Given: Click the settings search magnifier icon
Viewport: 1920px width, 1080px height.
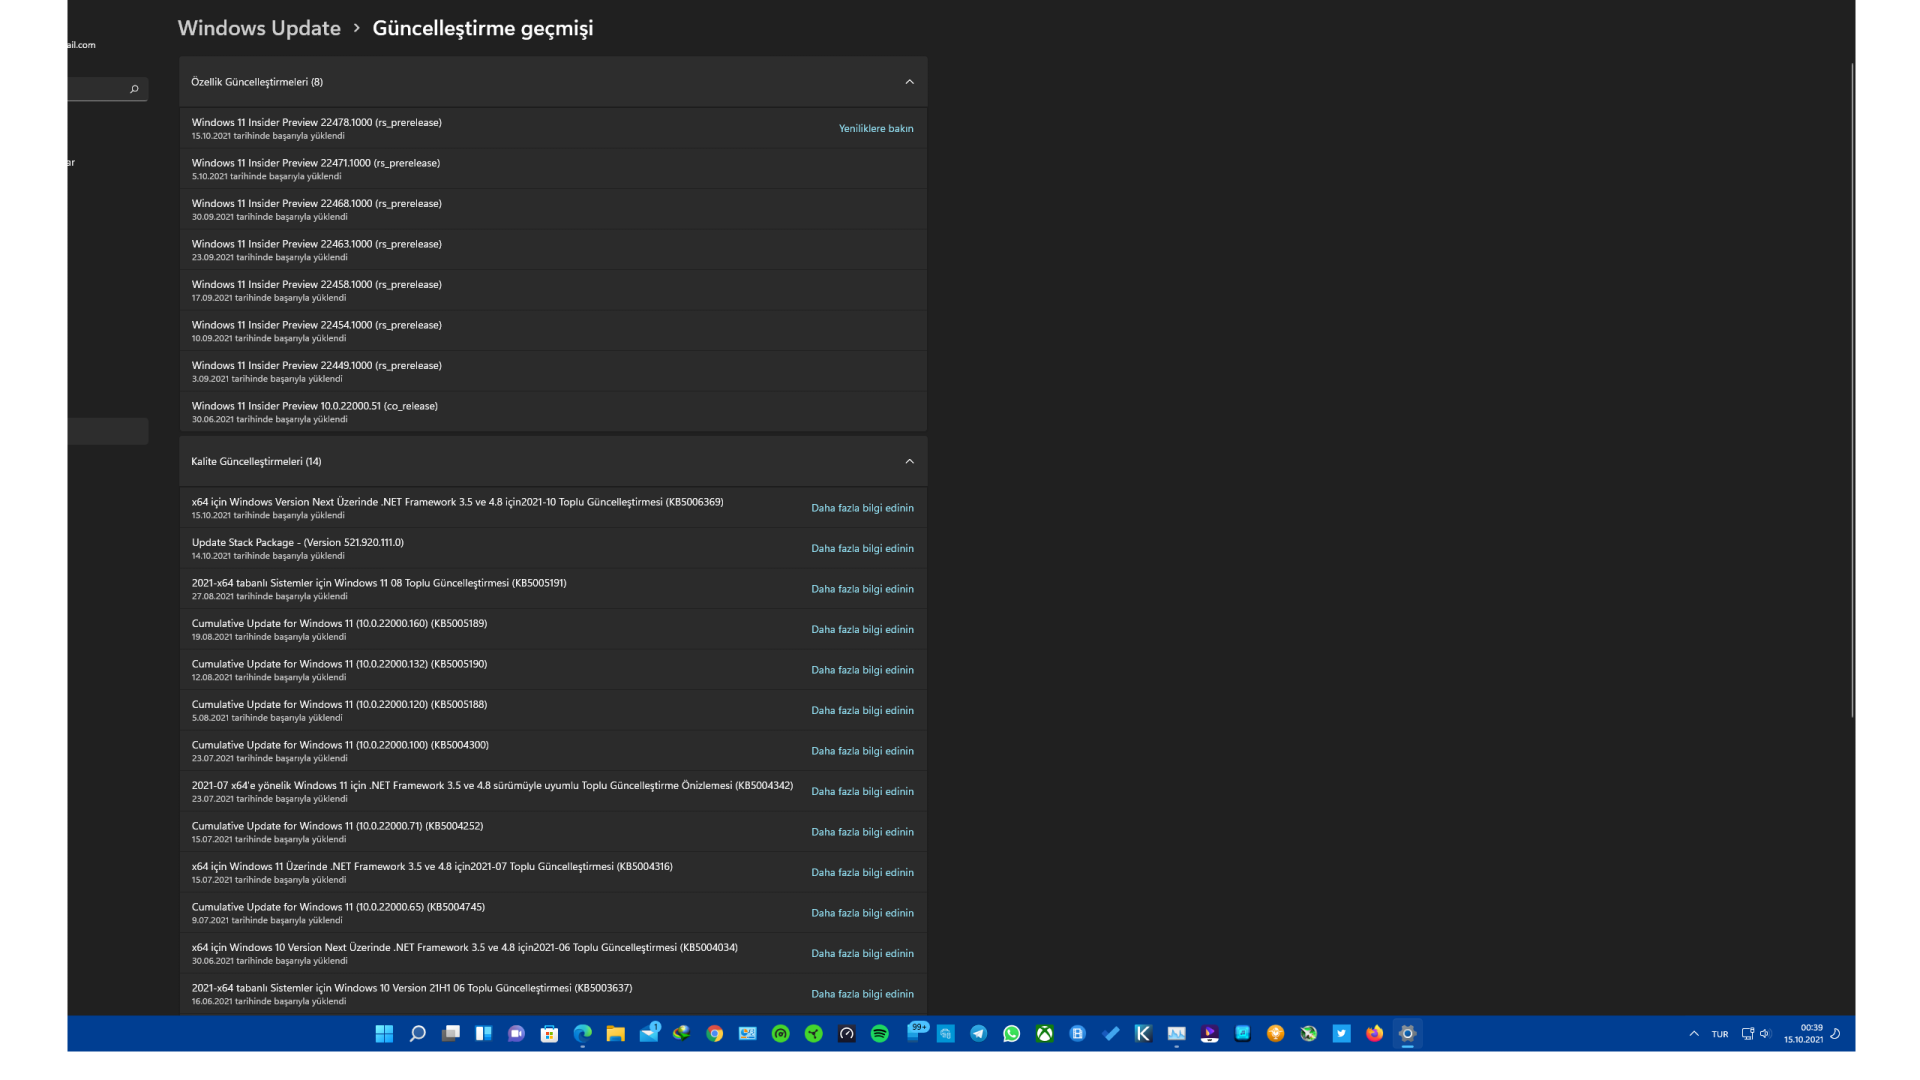Looking at the screenshot, I should [134, 89].
